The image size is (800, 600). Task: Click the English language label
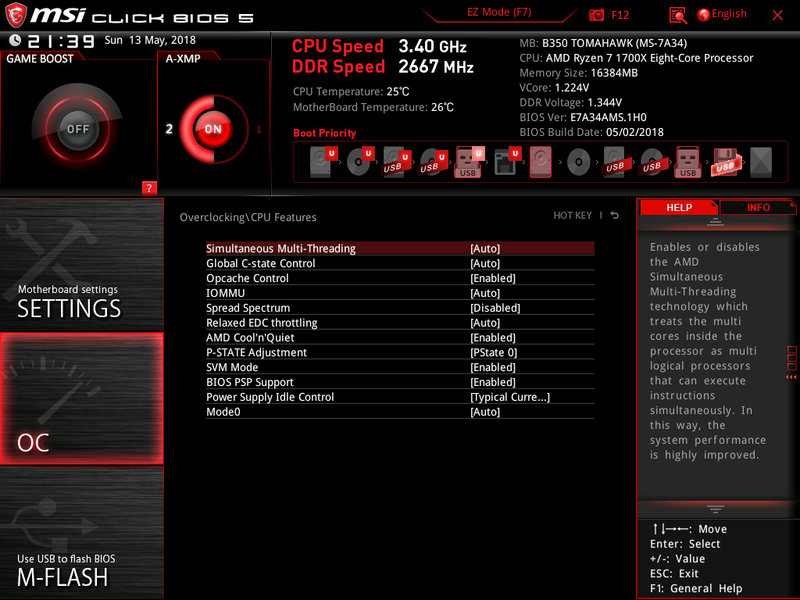(729, 14)
